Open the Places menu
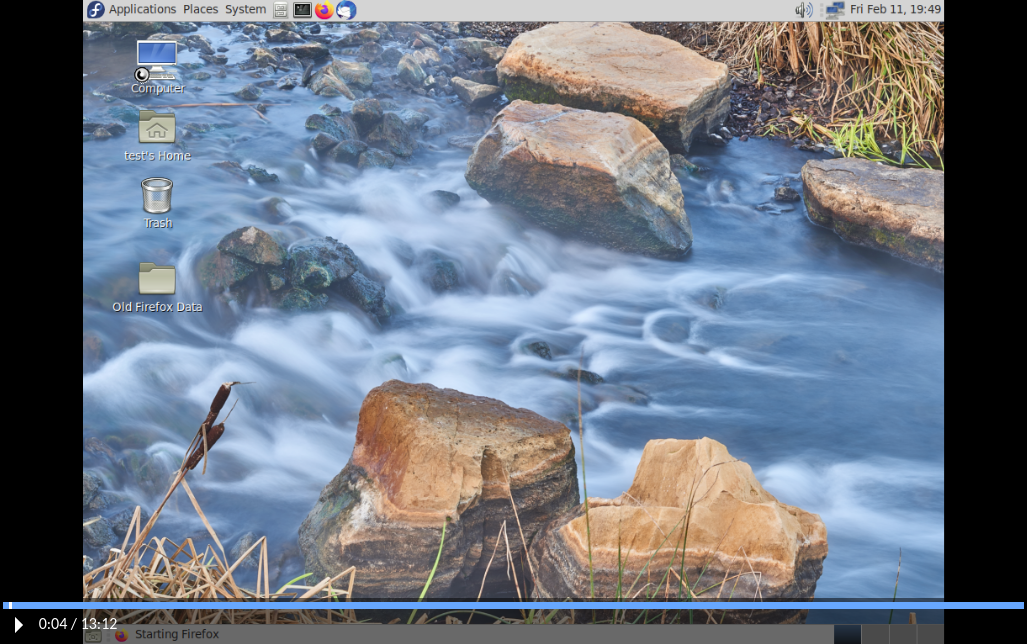Image resolution: width=1027 pixels, height=644 pixels. click(200, 10)
